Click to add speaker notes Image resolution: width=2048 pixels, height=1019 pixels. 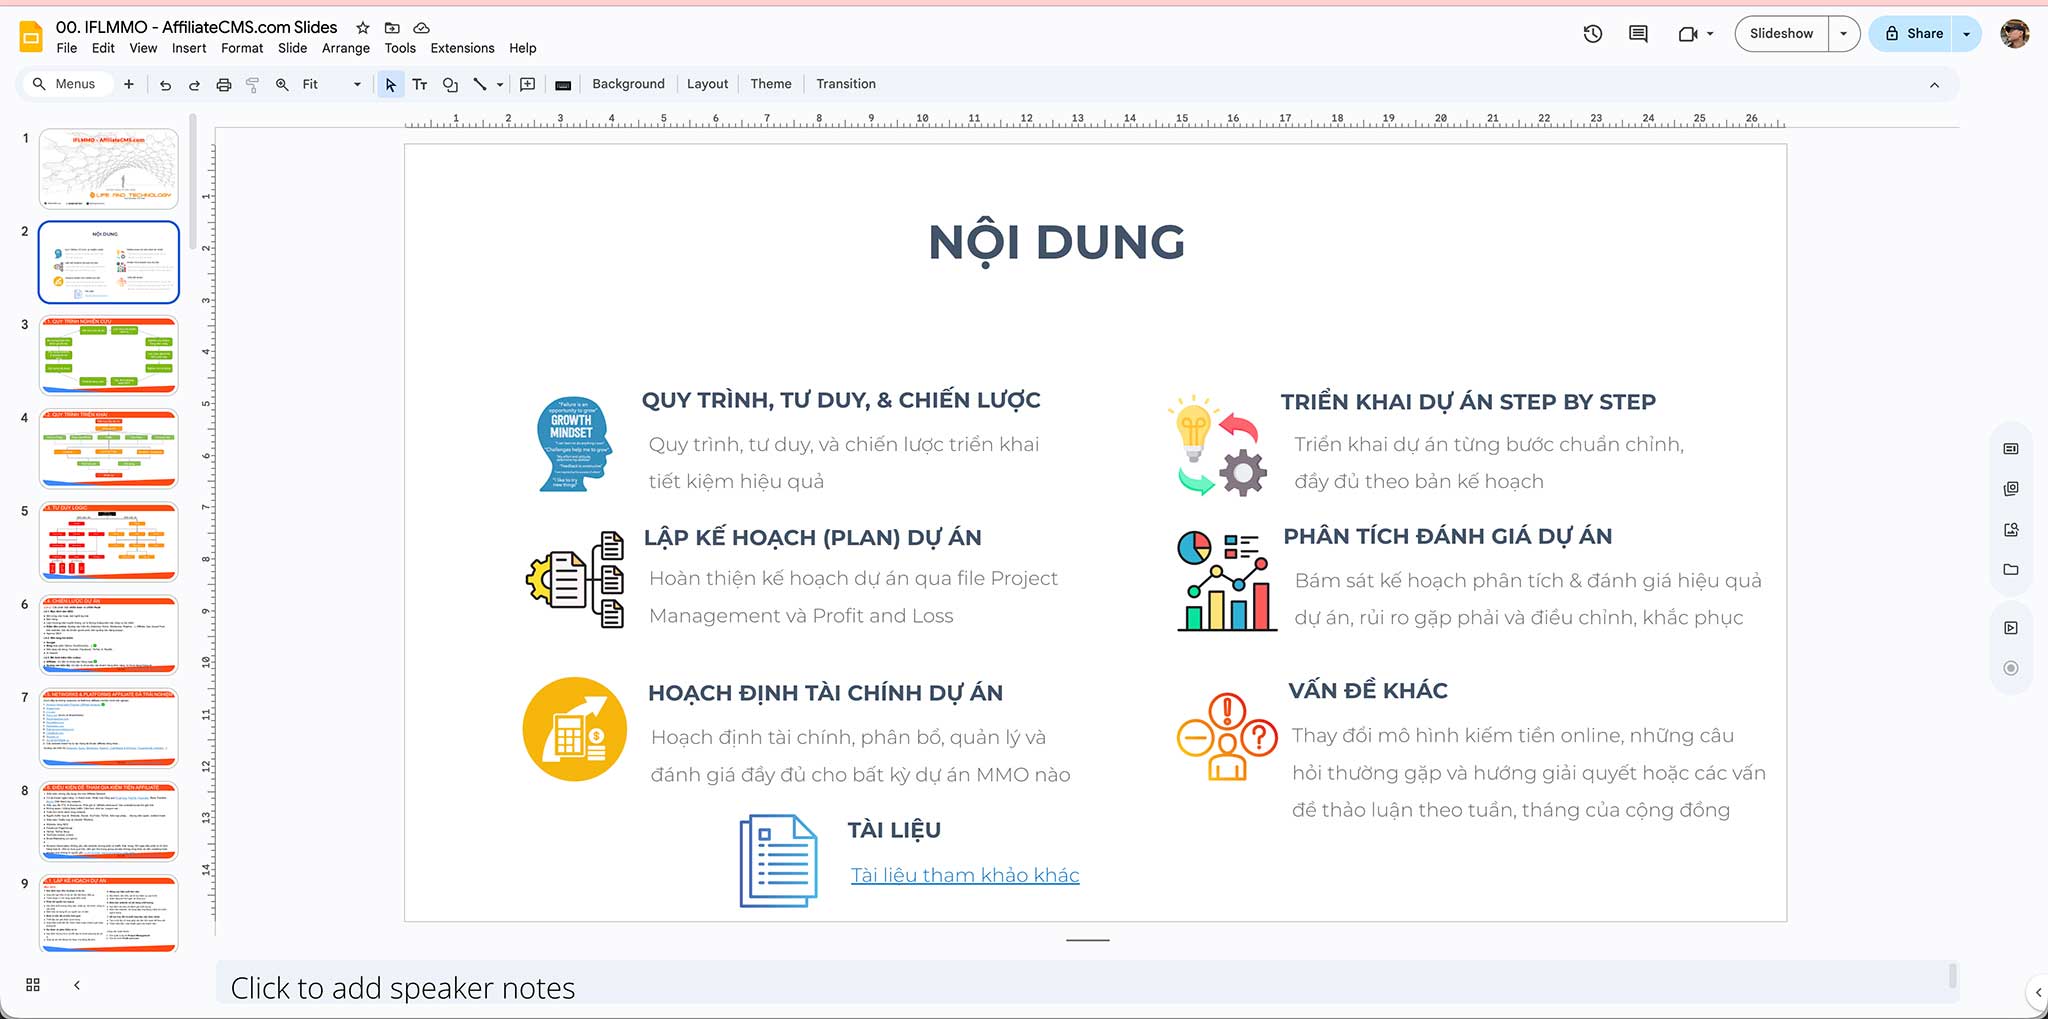point(403,988)
